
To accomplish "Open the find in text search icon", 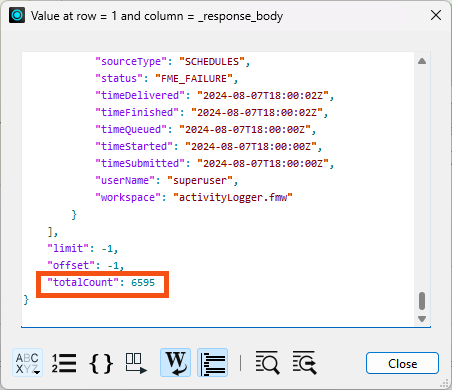I will pos(267,363).
